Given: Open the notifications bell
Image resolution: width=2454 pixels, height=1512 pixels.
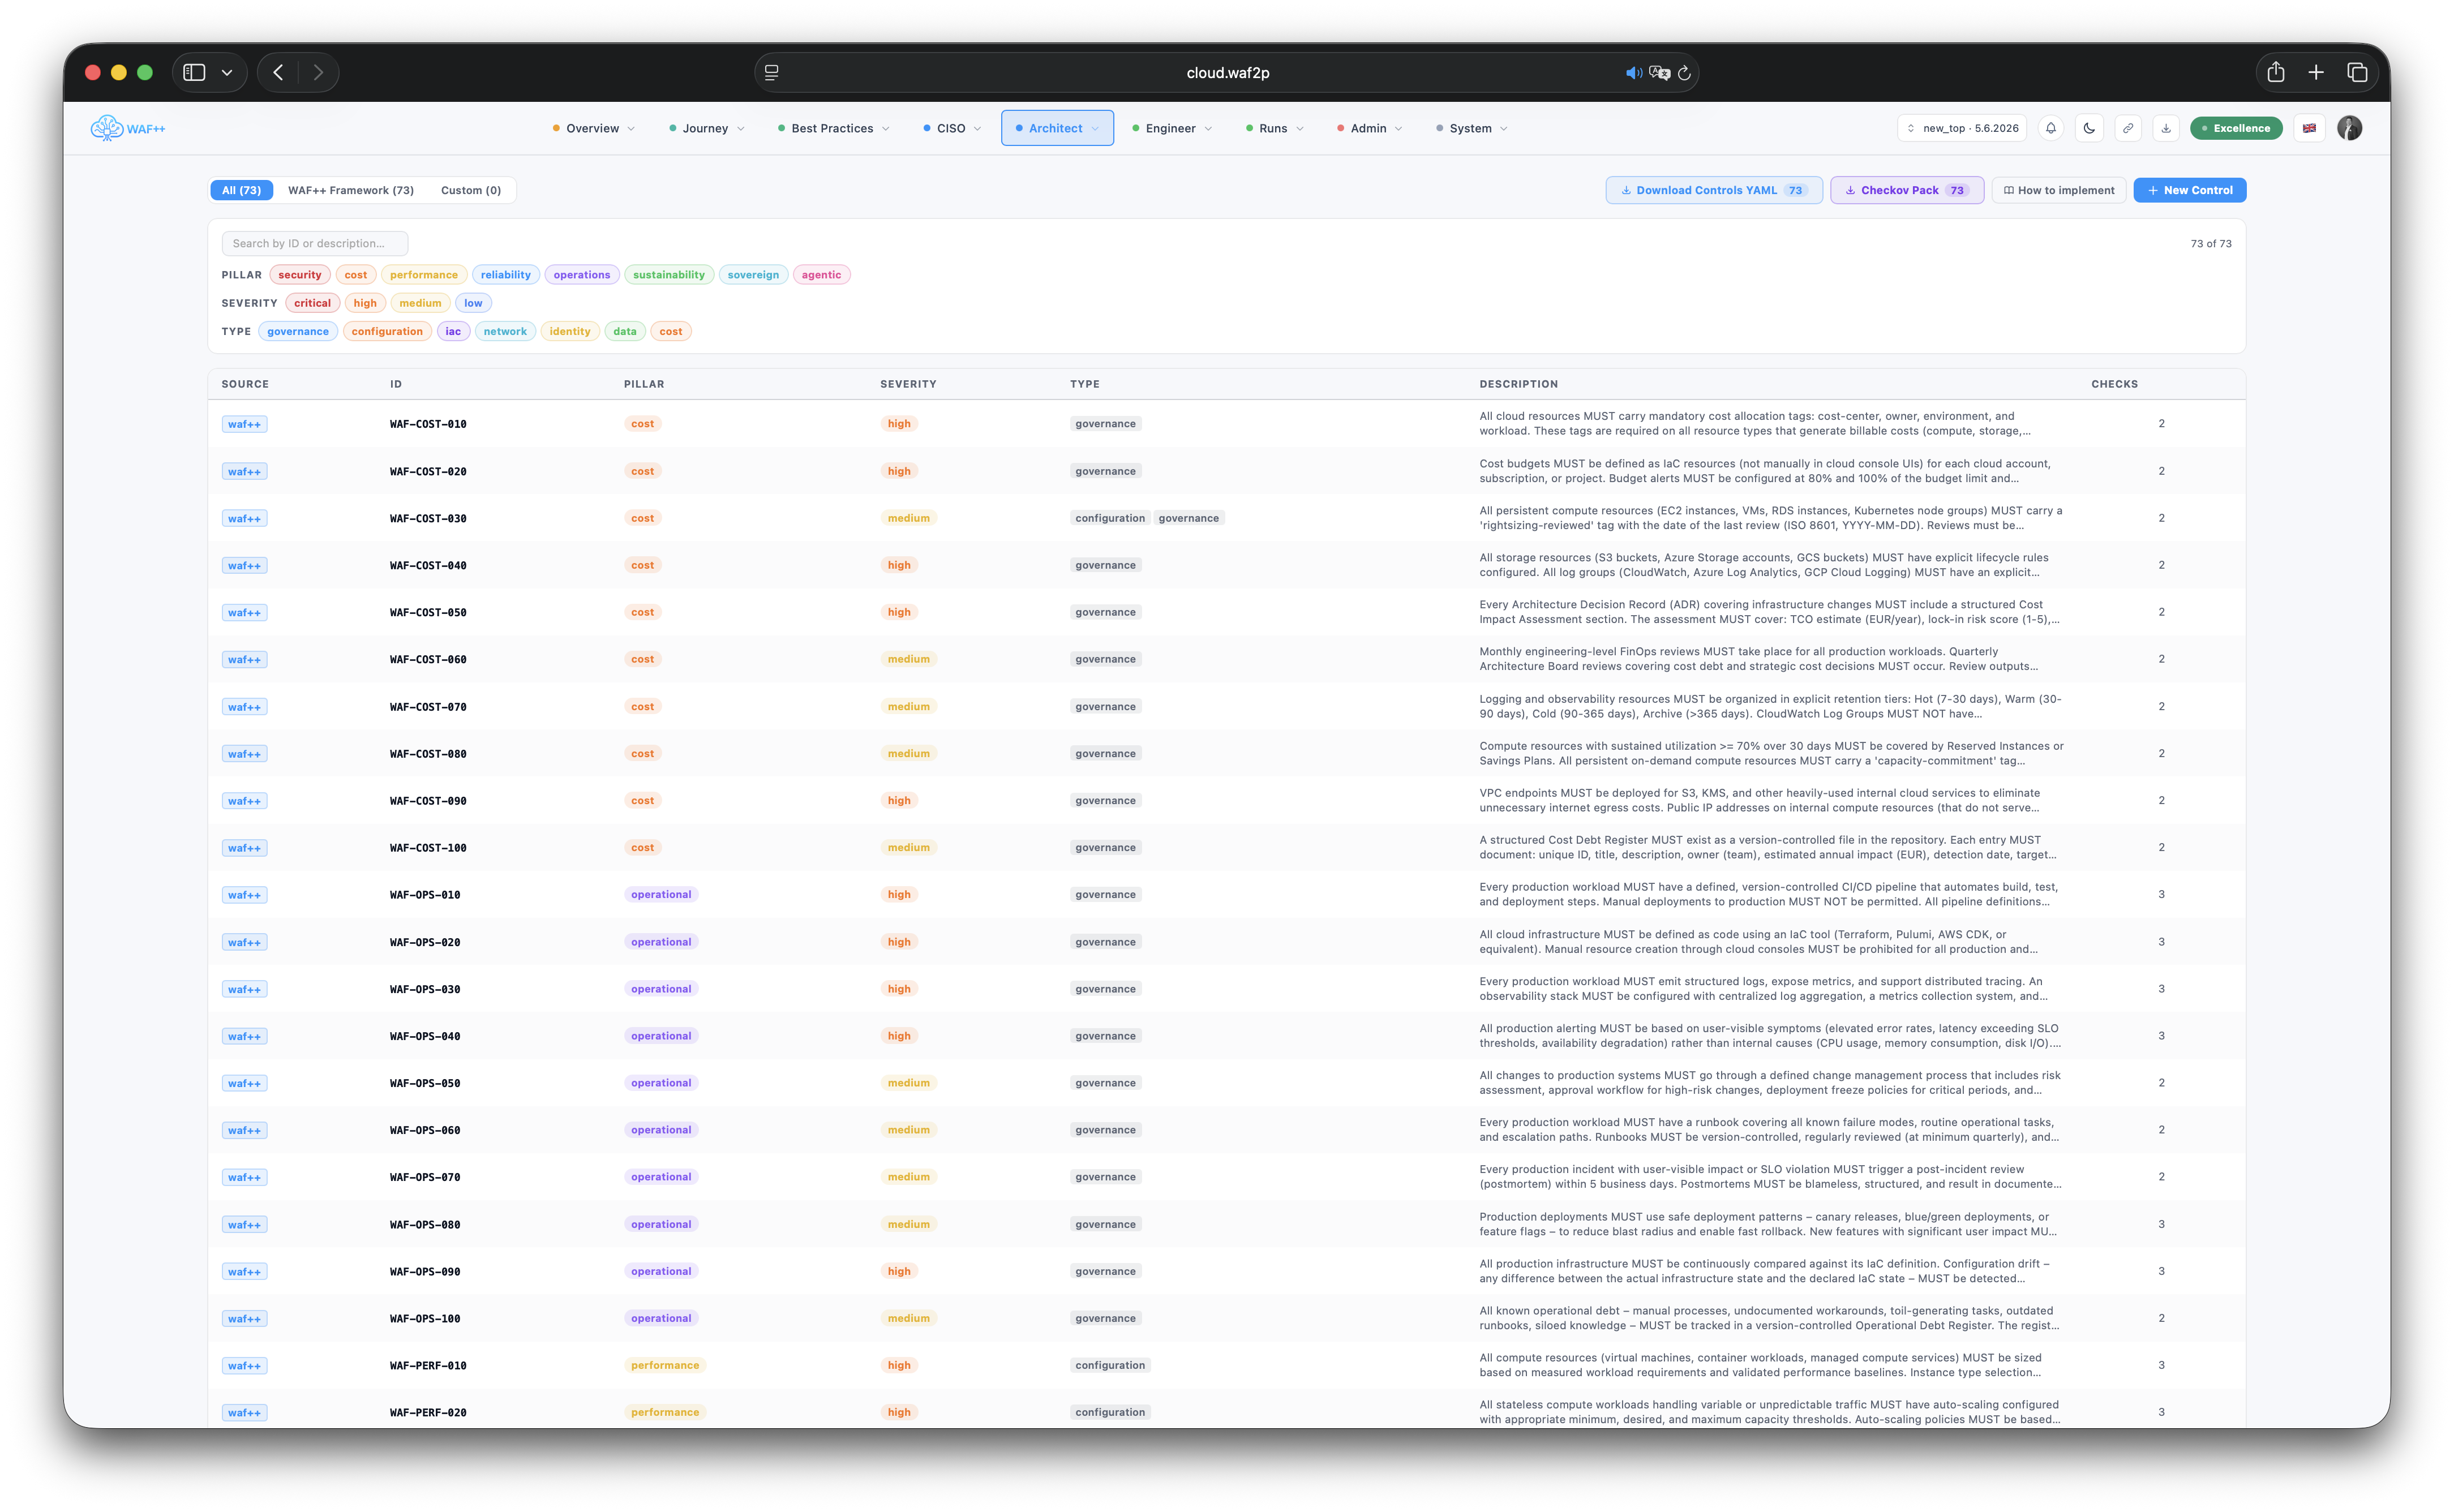Looking at the screenshot, I should 2051,128.
